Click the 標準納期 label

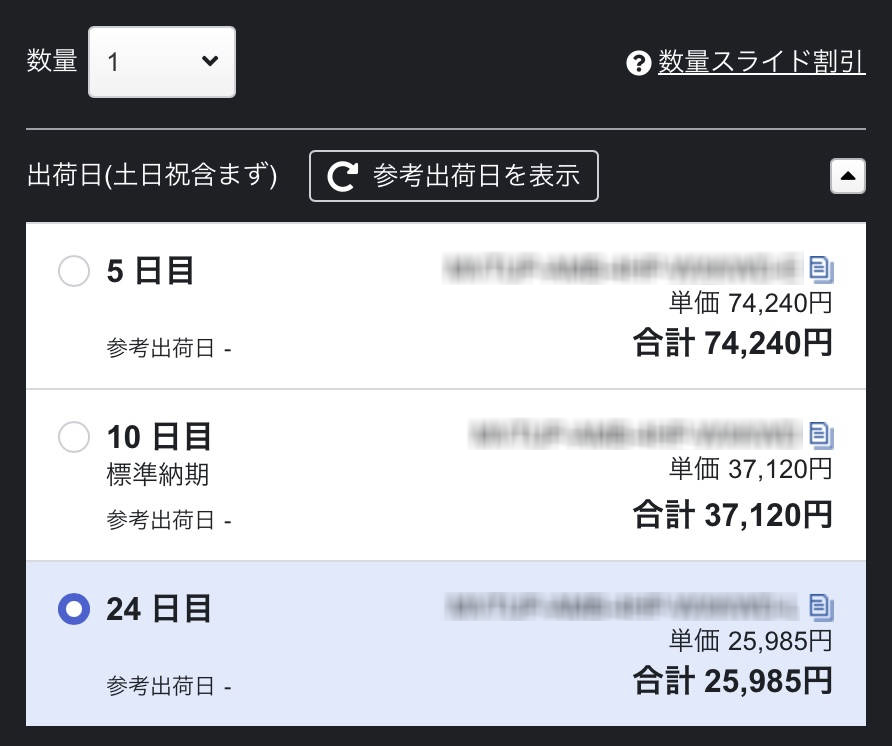[158, 475]
